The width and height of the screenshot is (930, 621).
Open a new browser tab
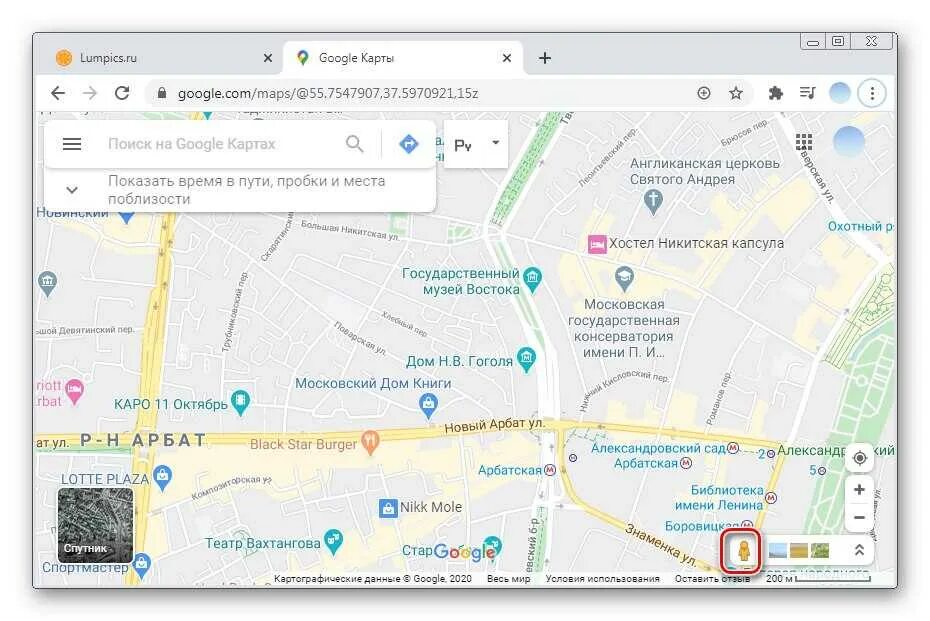pyautogui.click(x=544, y=58)
